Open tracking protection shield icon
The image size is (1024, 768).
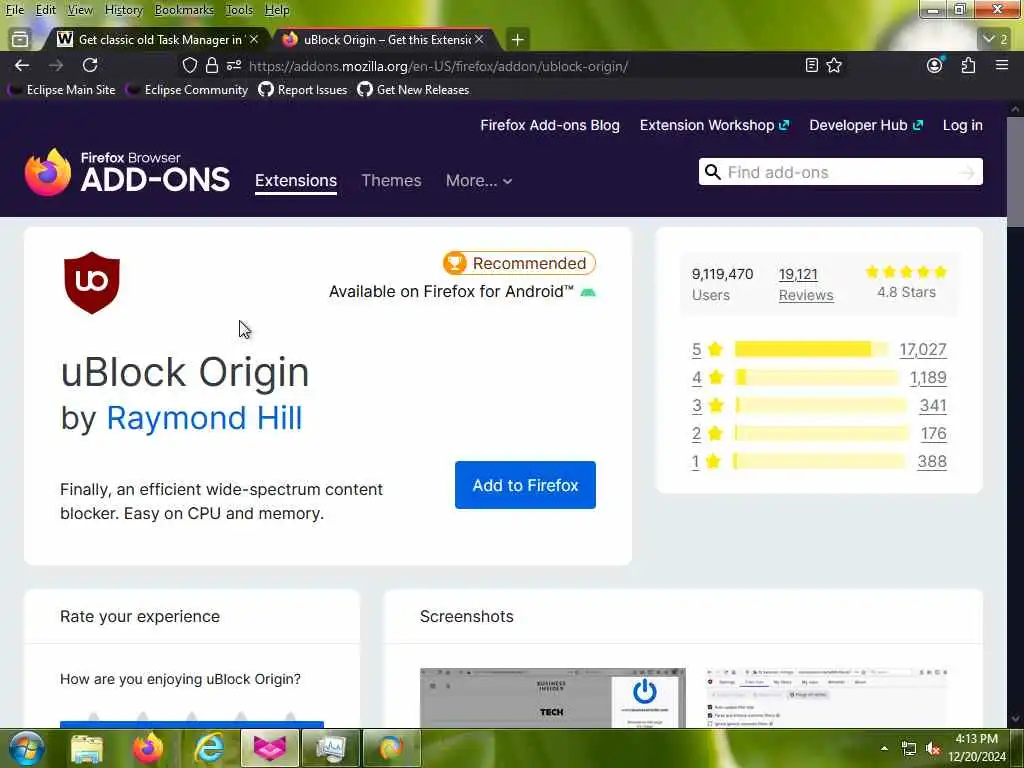pos(189,65)
